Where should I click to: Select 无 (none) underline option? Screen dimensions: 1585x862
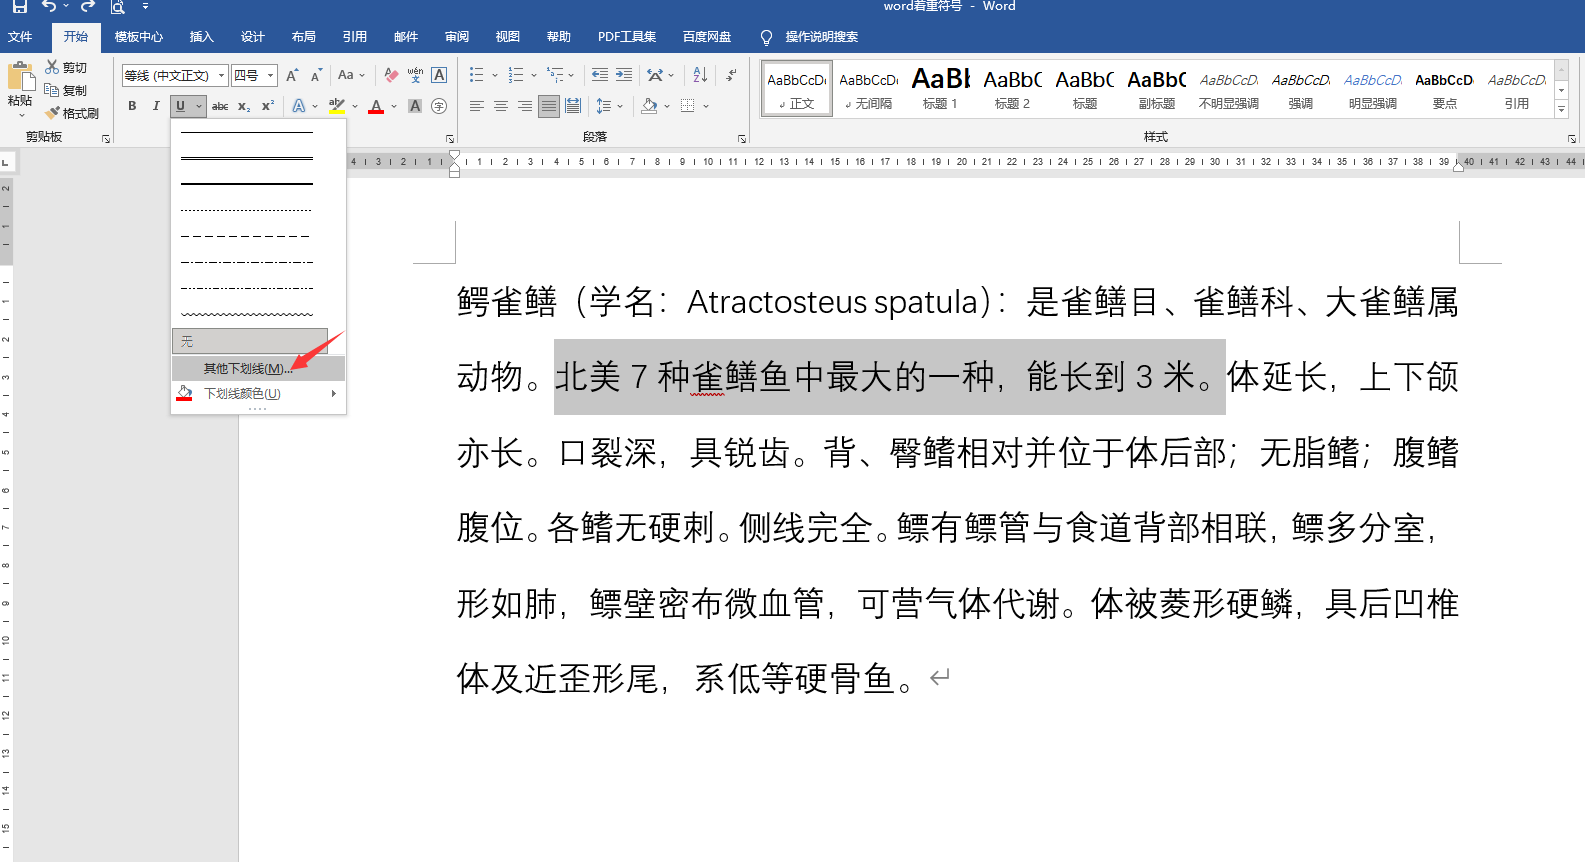(x=249, y=342)
